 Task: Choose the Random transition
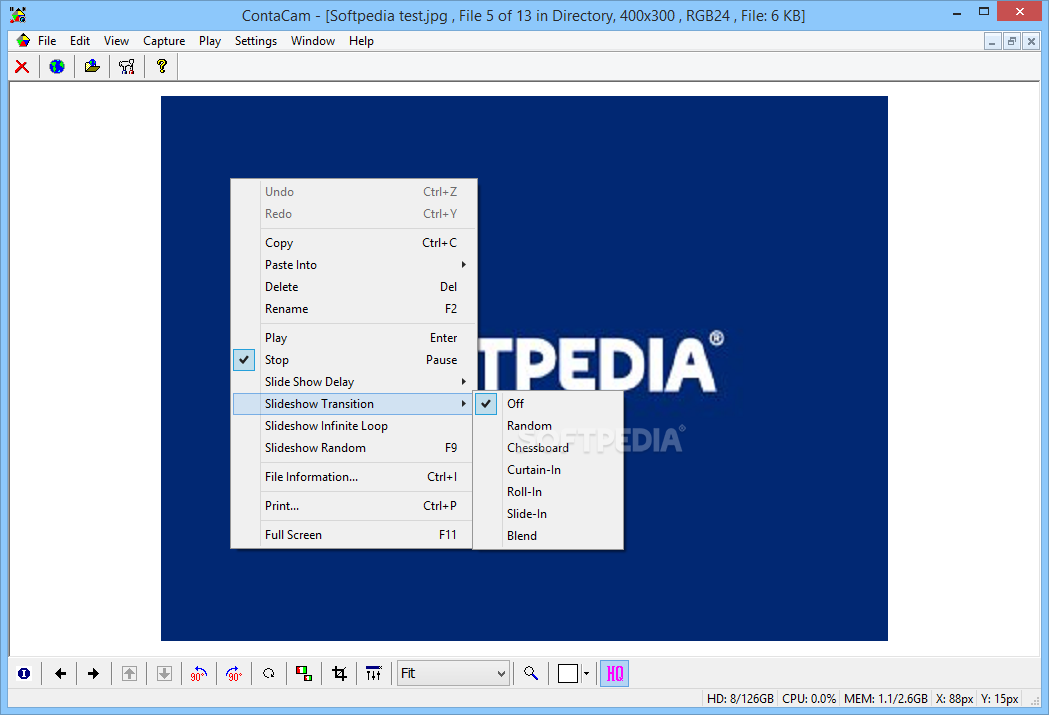pos(548,426)
